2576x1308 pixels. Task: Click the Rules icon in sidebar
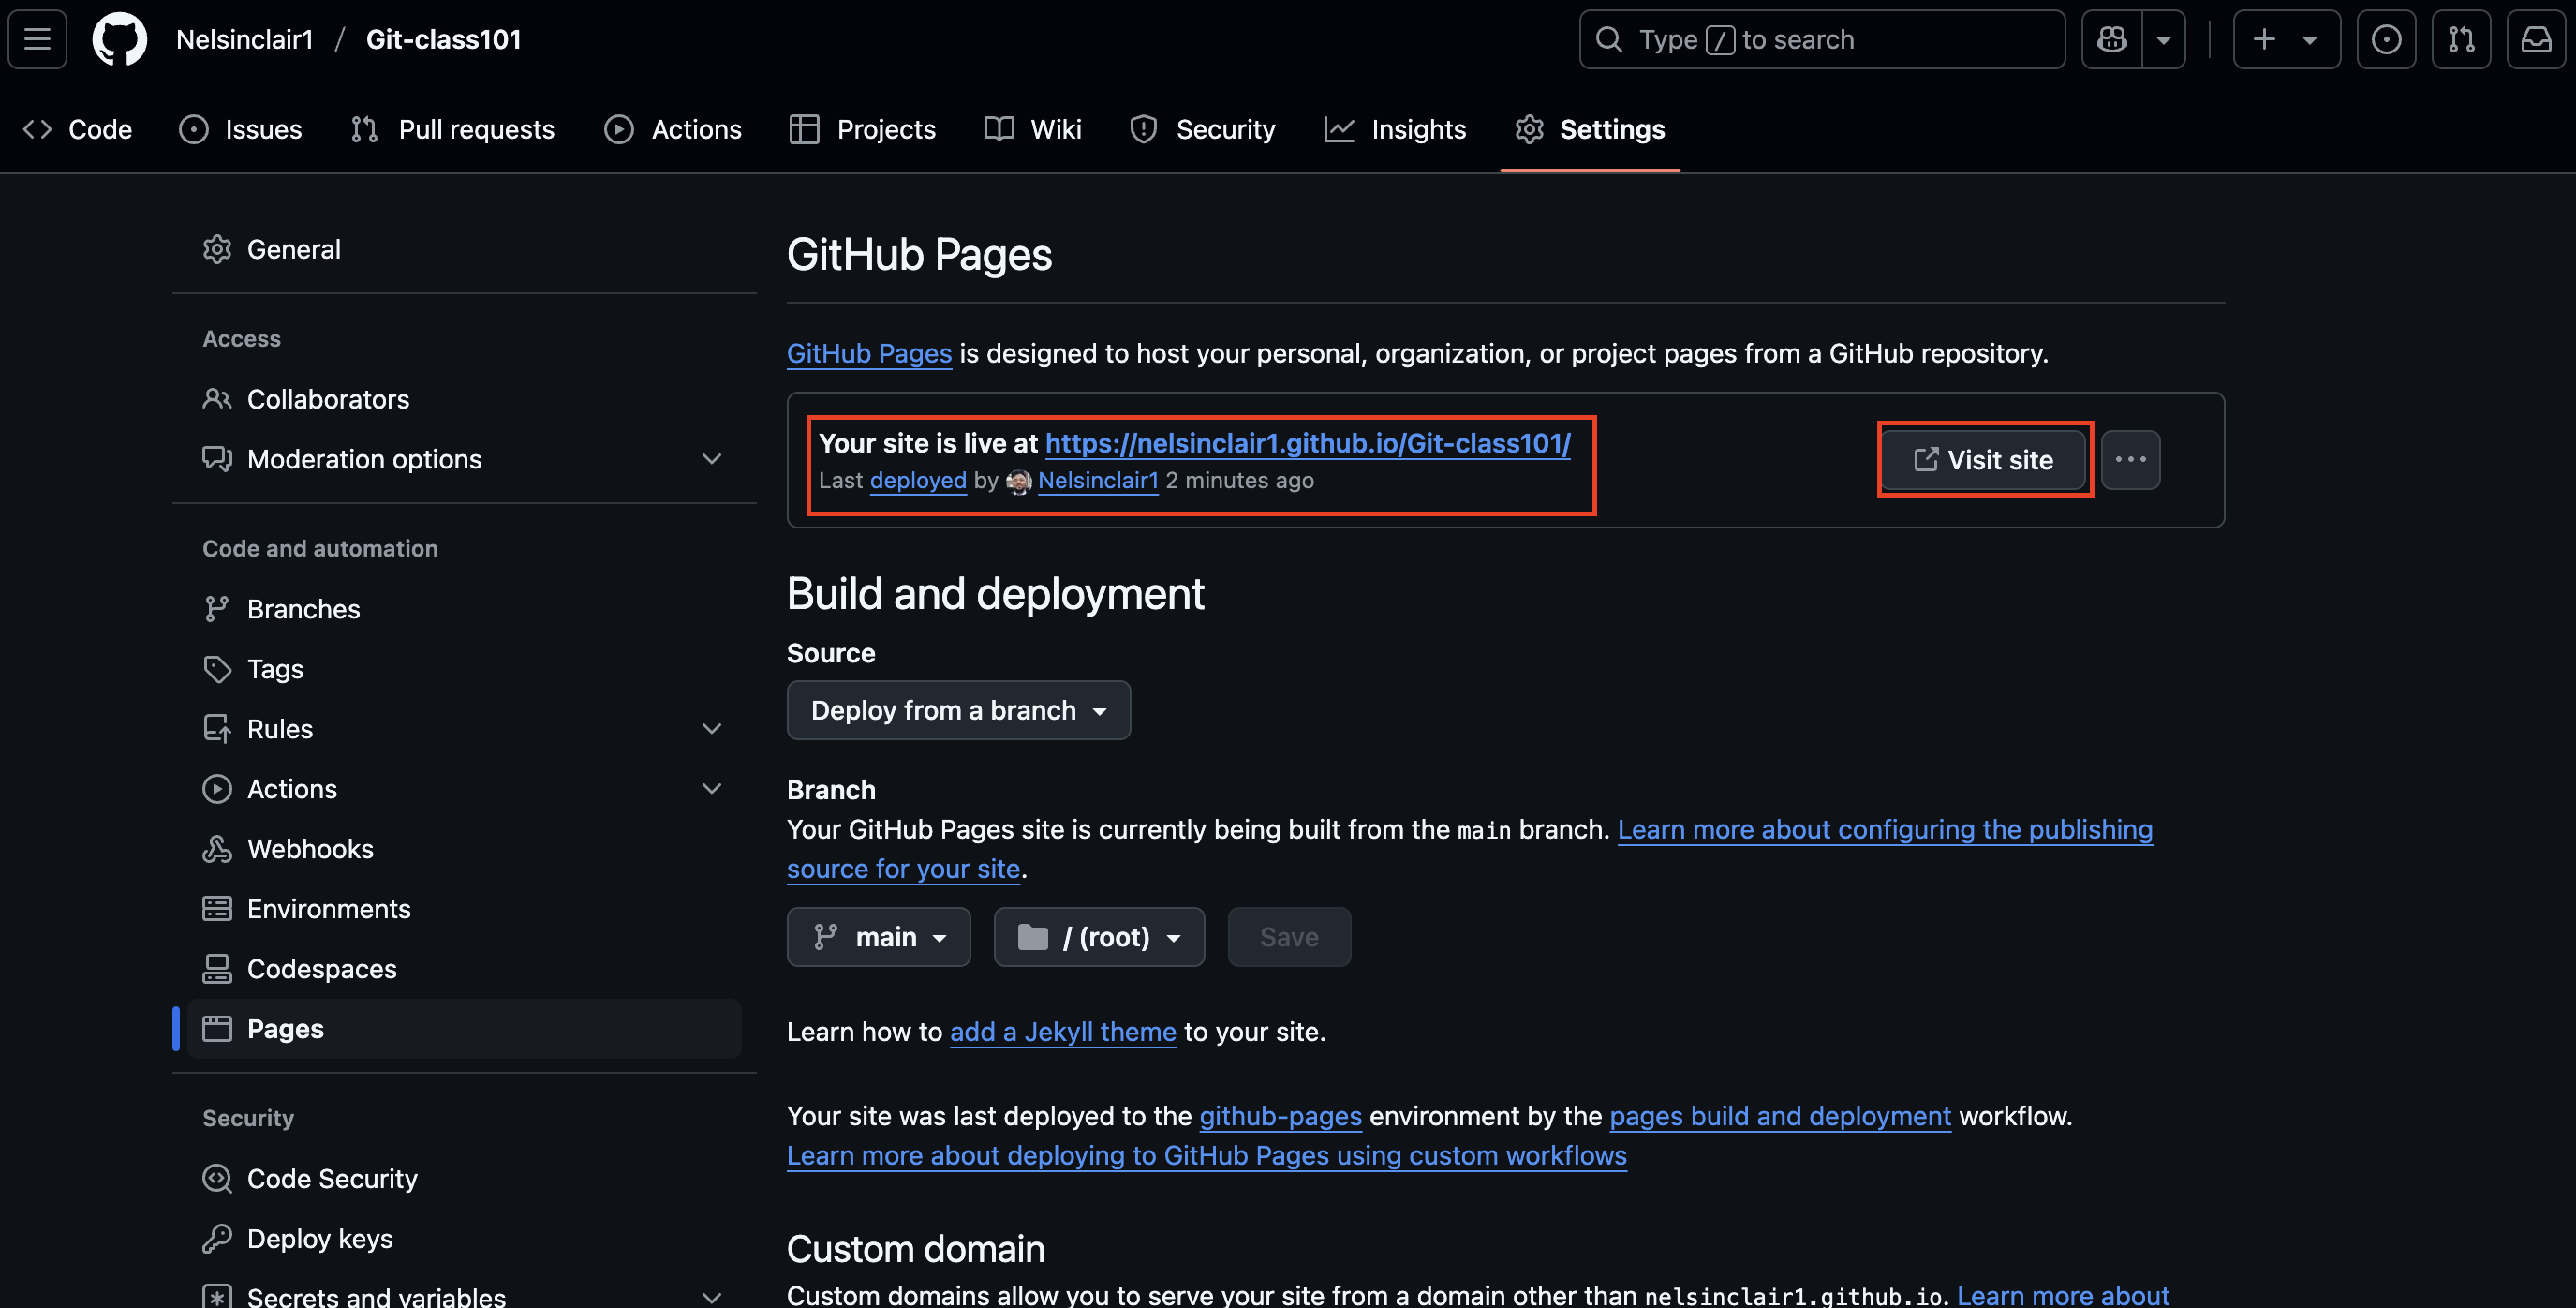217,729
